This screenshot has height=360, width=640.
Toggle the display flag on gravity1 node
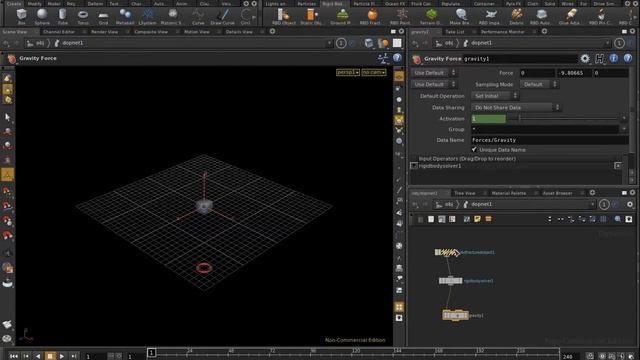pos(467,315)
